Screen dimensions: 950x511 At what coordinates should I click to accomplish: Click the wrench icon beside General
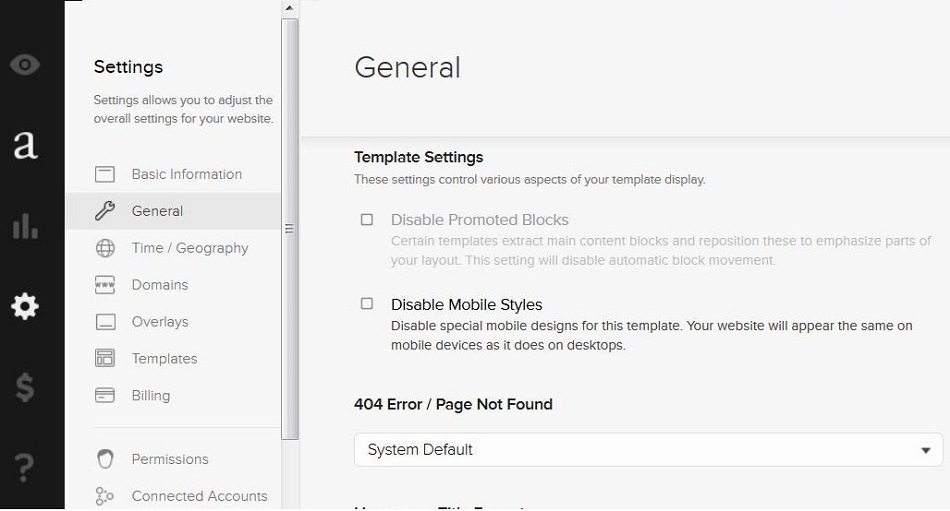105,211
